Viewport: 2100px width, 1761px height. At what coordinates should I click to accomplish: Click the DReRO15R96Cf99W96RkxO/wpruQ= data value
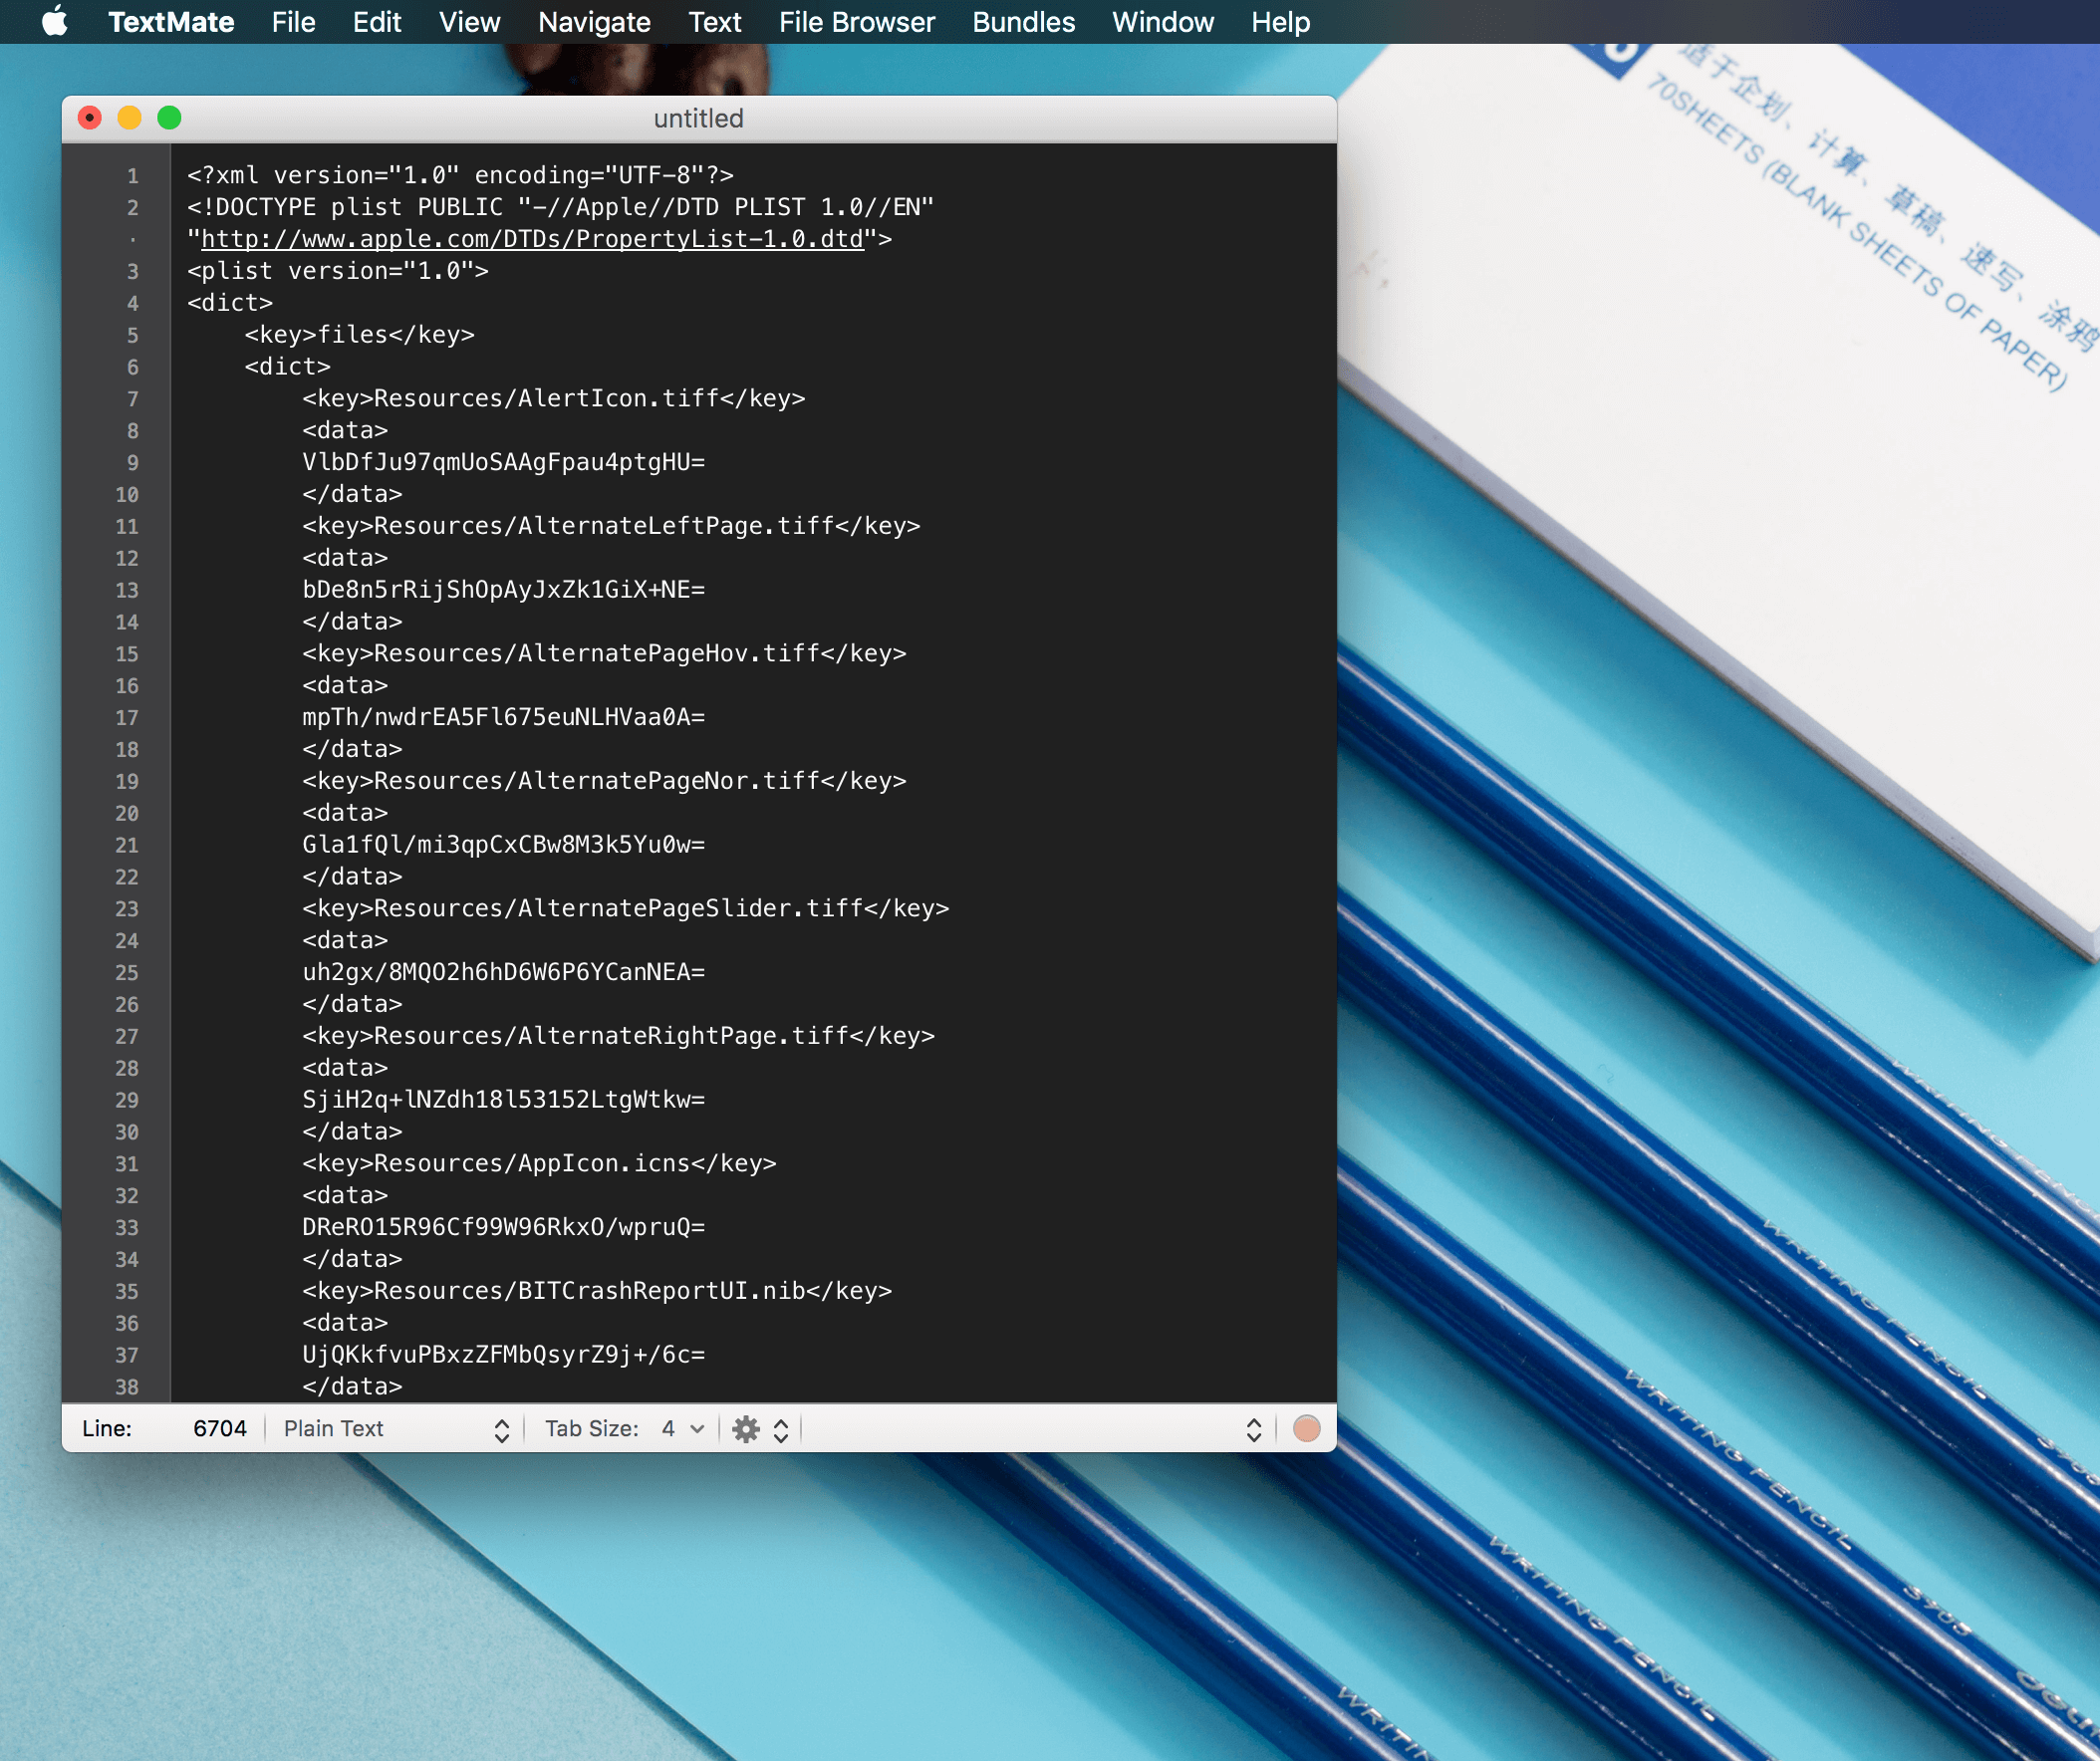[x=503, y=1227]
